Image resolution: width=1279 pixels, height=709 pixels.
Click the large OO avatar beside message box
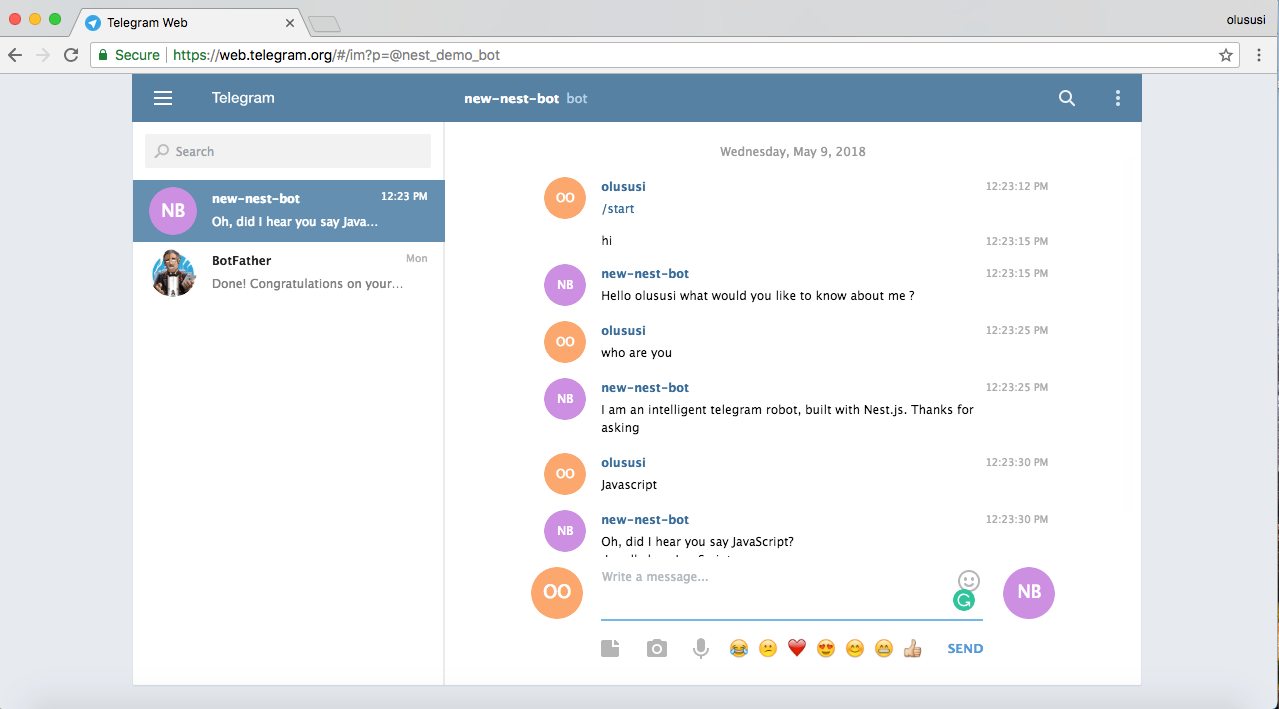[557, 592]
